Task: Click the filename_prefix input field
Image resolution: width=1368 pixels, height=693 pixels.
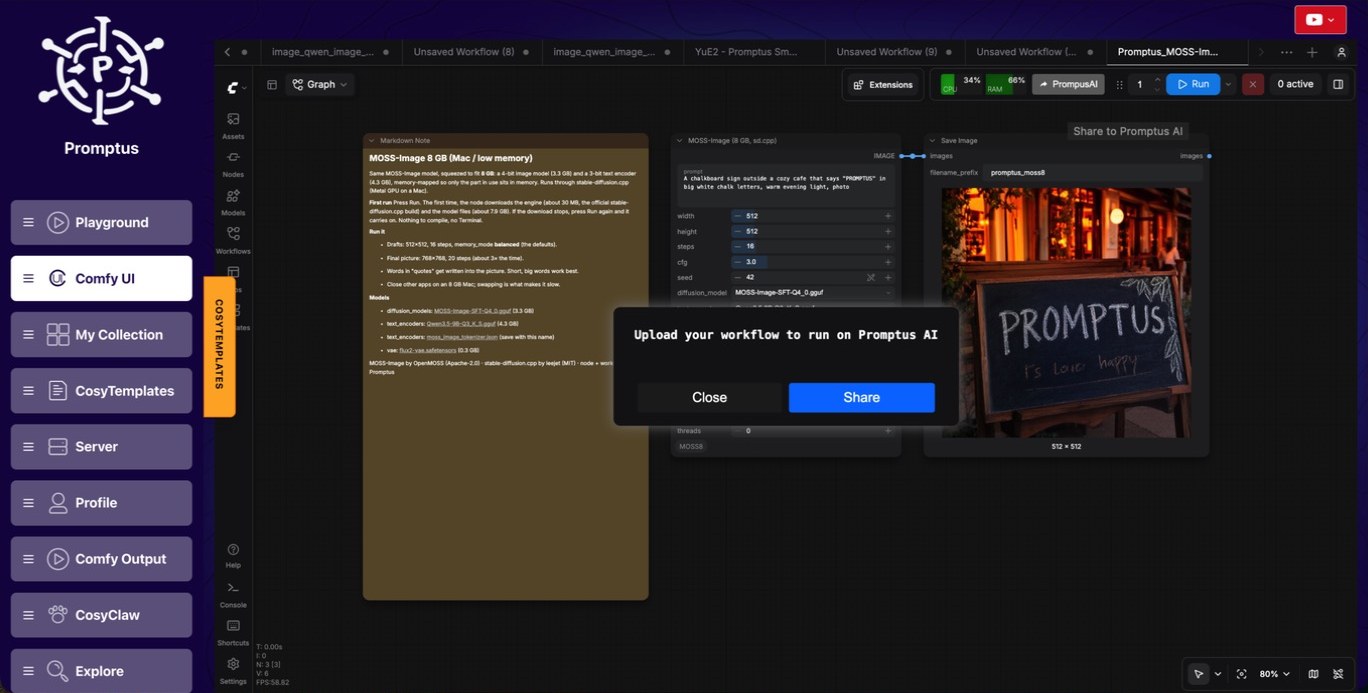Action: [x=1094, y=172]
